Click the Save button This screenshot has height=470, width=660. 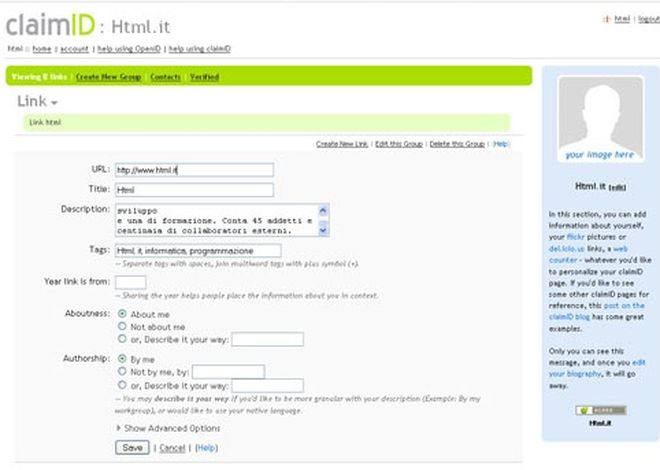(132, 448)
